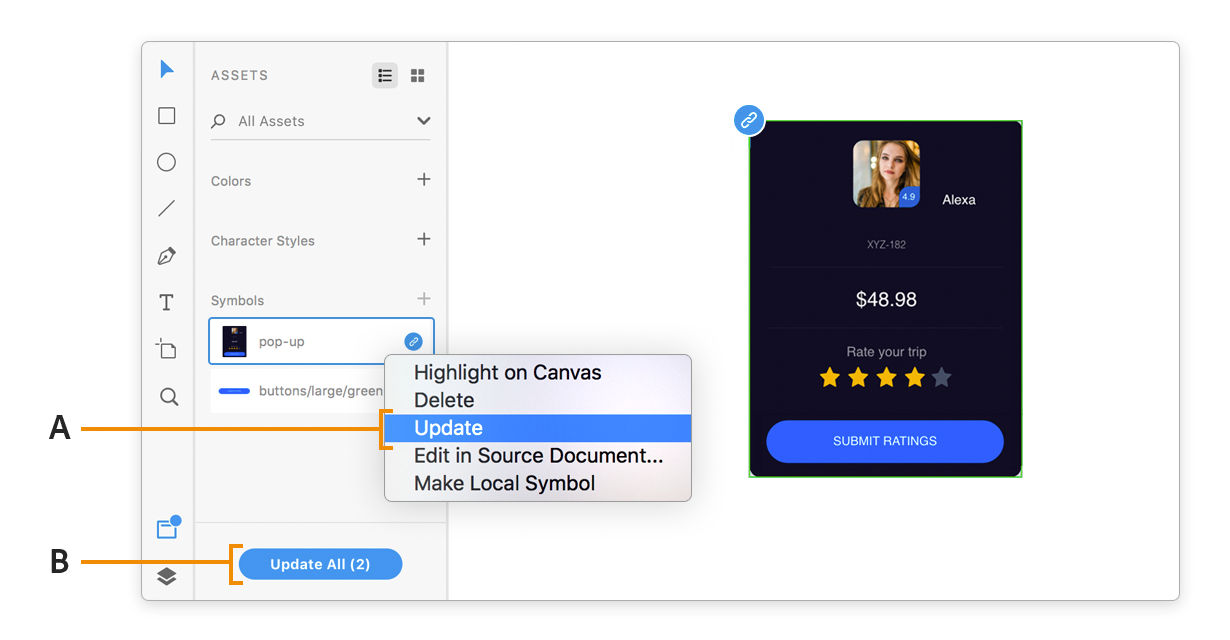The width and height of the screenshot is (1230, 640).
Task: Click the Update All (2) button
Action: (x=320, y=564)
